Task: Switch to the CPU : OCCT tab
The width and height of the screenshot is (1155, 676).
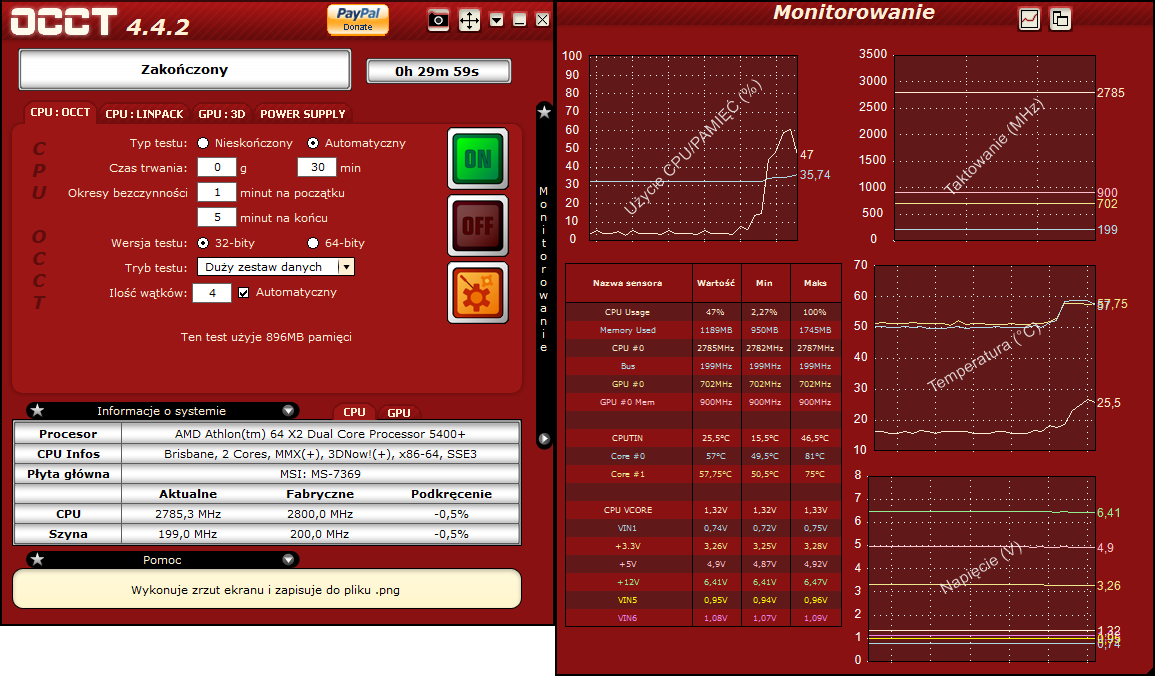Action: pyautogui.click(x=60, y=113)
